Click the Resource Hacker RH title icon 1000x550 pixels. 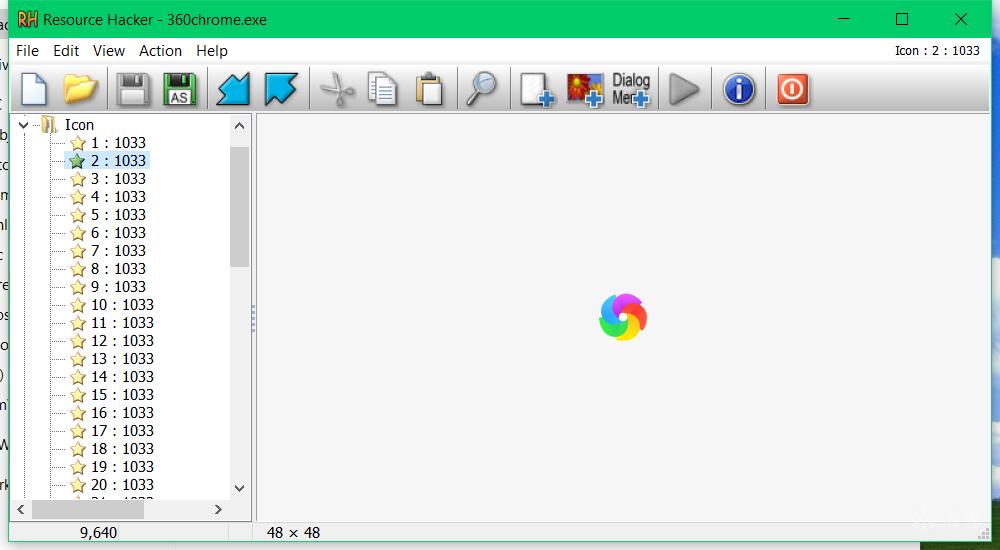point(27,20)
